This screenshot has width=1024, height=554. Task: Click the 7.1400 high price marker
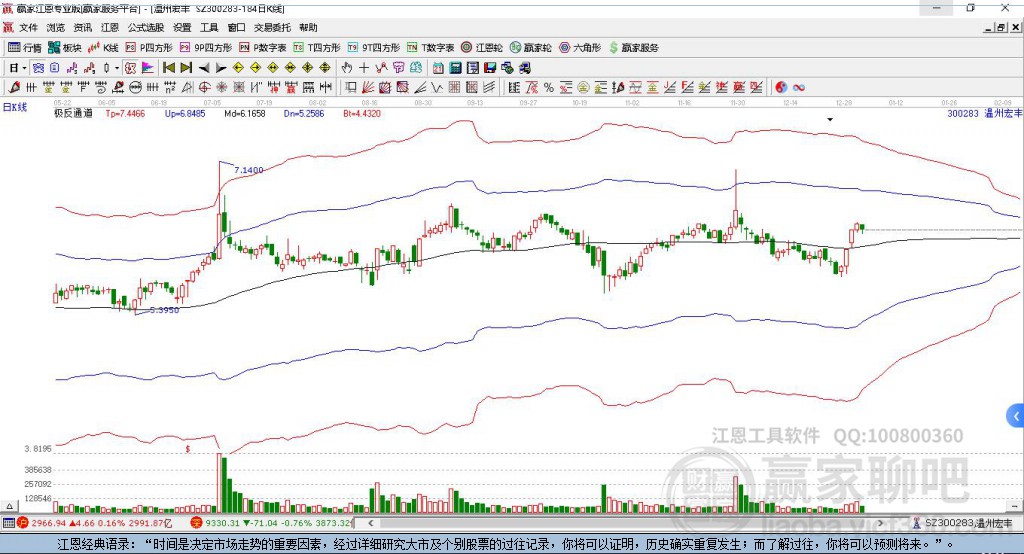(249, 171)
